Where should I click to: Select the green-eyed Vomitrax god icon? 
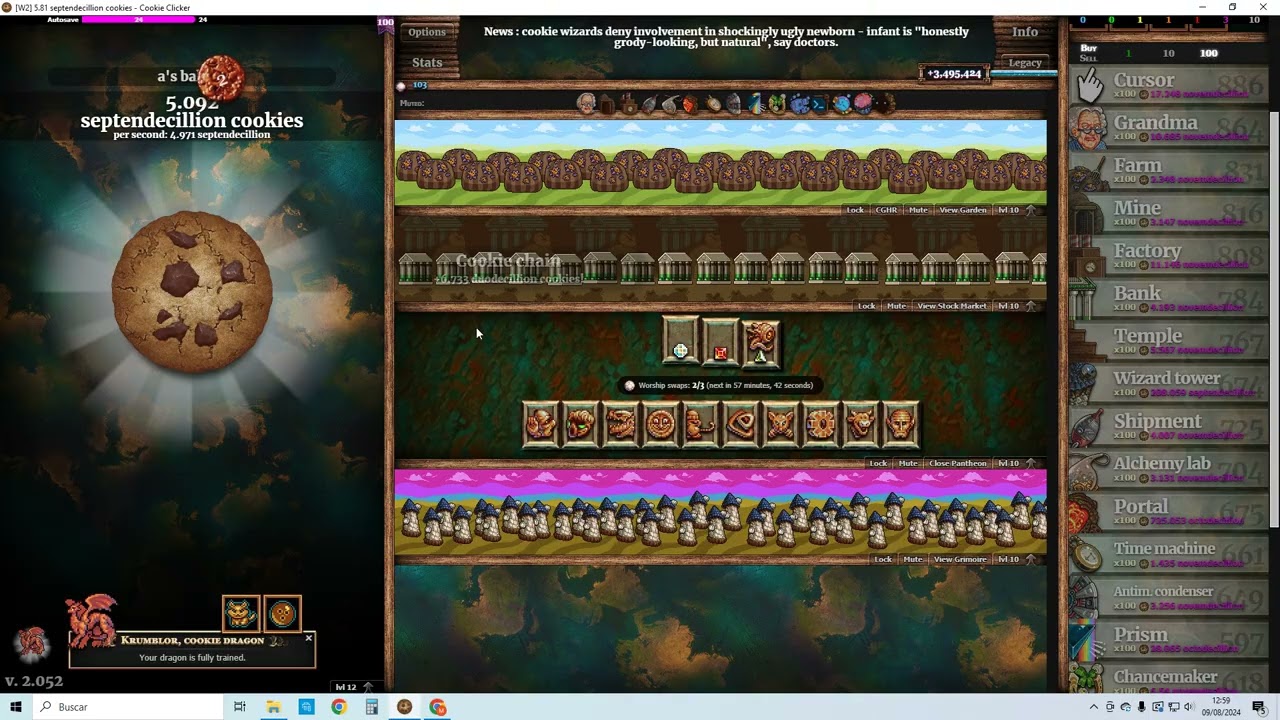coord(580,424)
